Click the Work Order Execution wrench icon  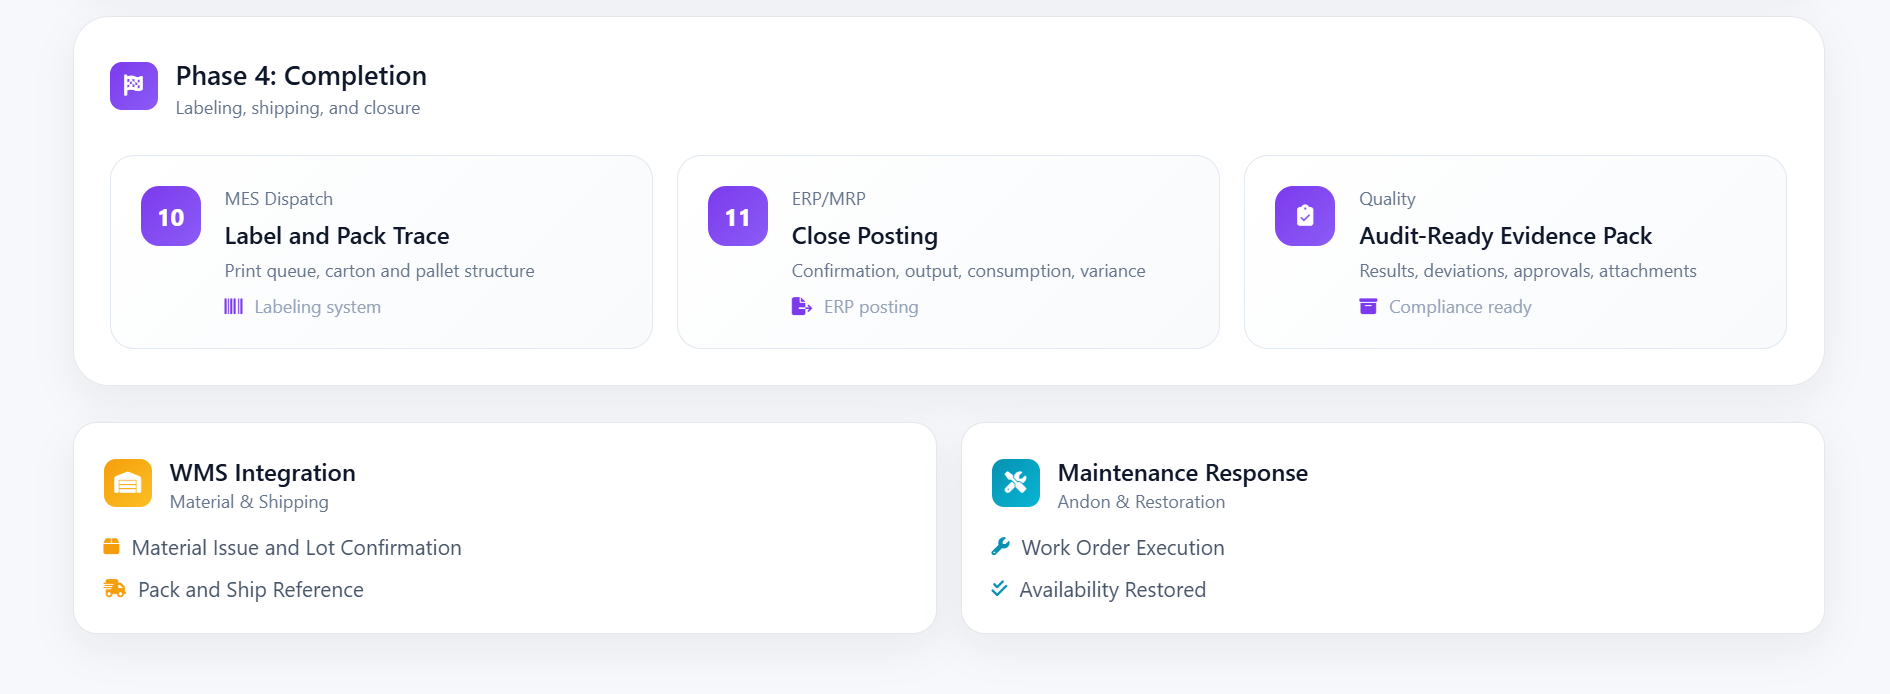click(1000, 547)
